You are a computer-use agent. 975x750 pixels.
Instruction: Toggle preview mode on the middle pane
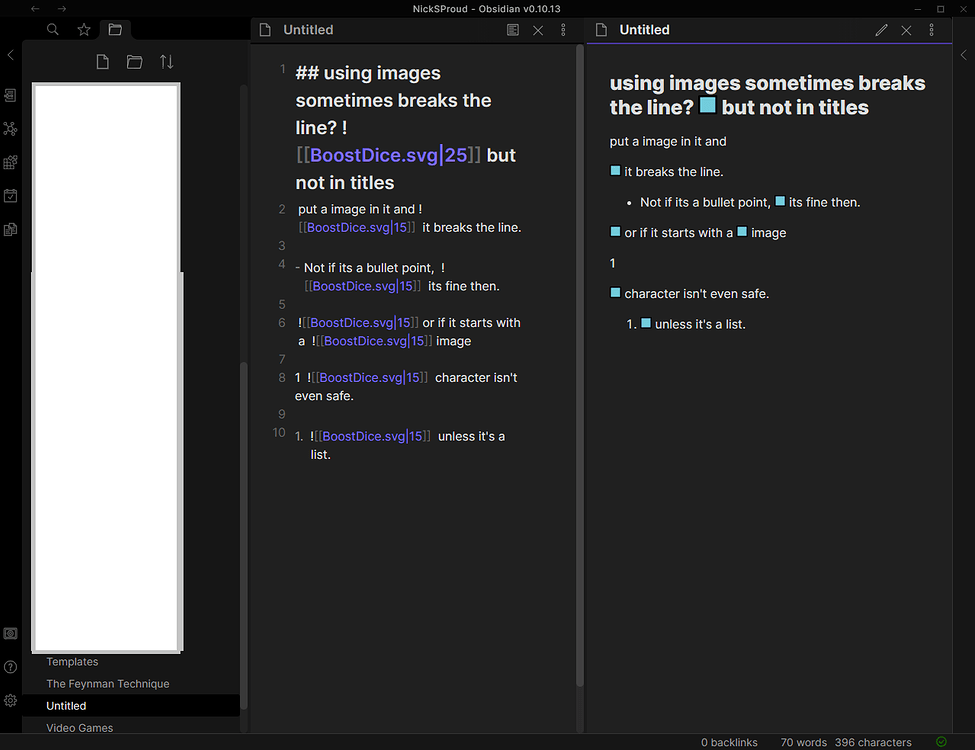[x=512, y=30]
